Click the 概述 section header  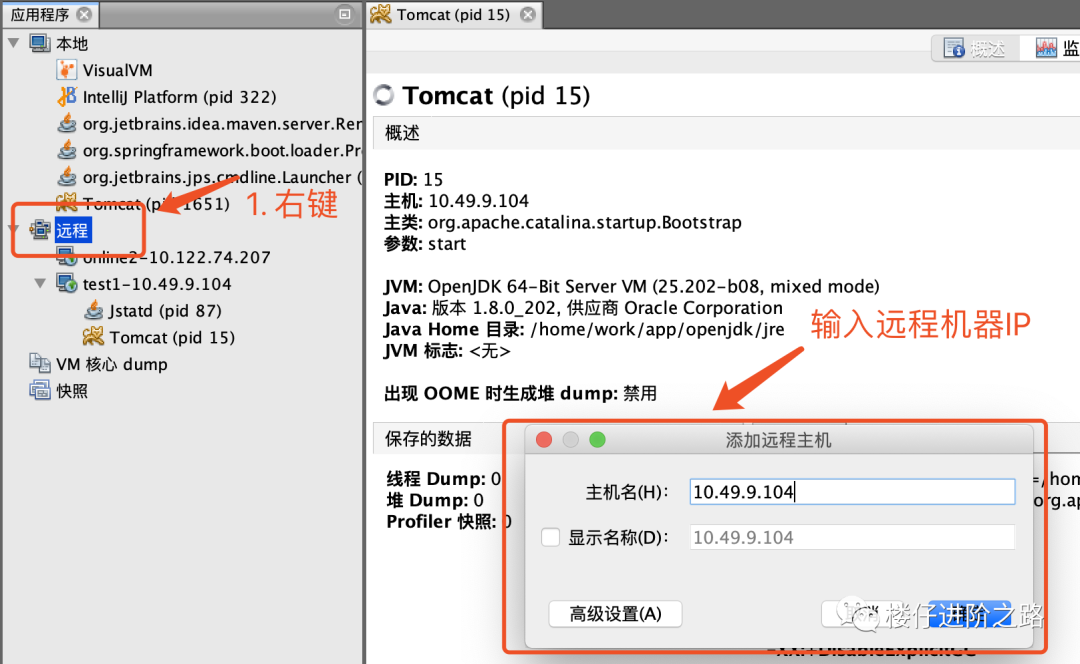click(402, 133)
